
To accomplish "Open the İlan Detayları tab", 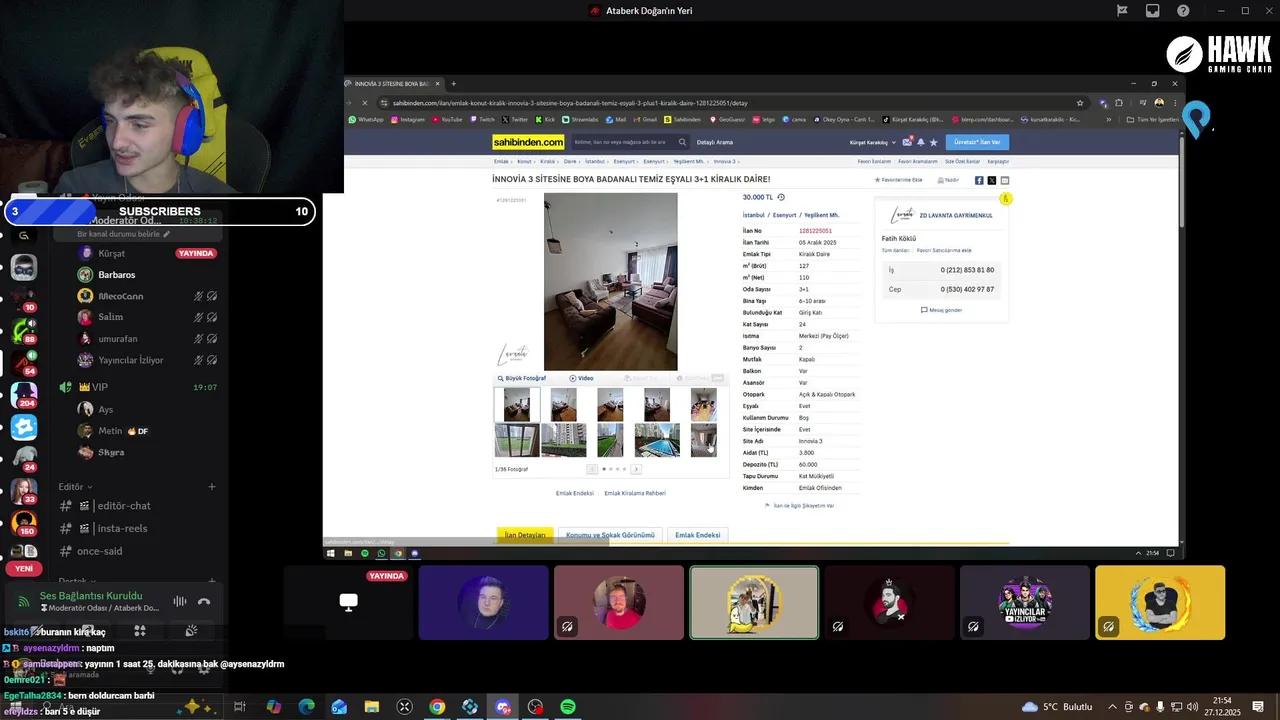I will pyautogui.click(x=525, y=535).
